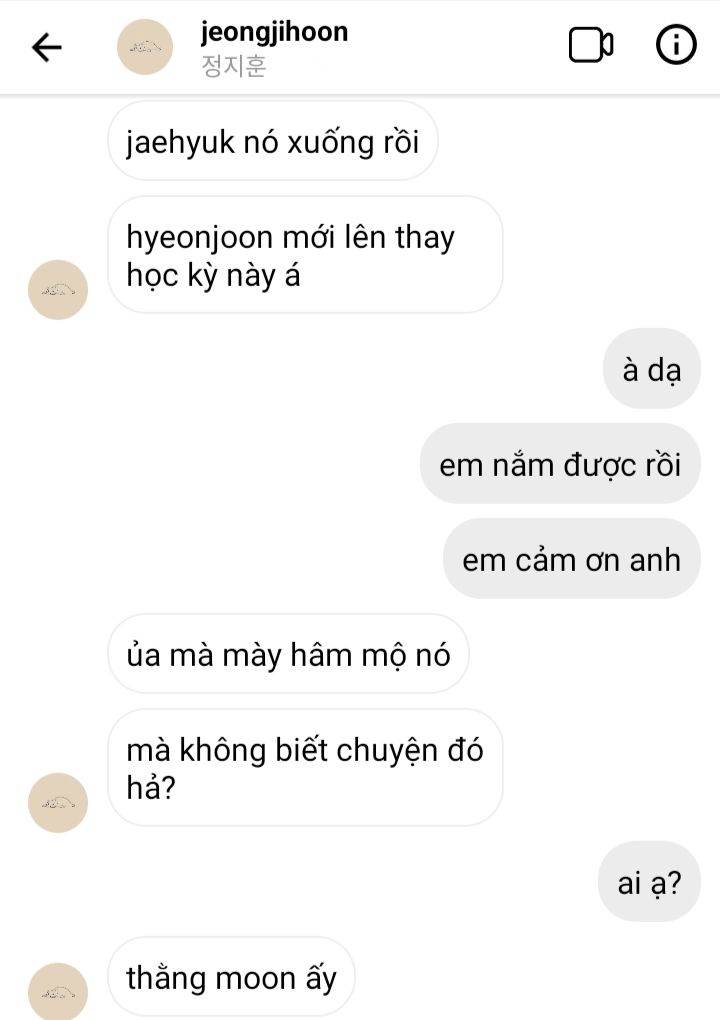
Task: Select the sent 'à dạ' message
Action: pyautogui.click(x=651, y=369)
